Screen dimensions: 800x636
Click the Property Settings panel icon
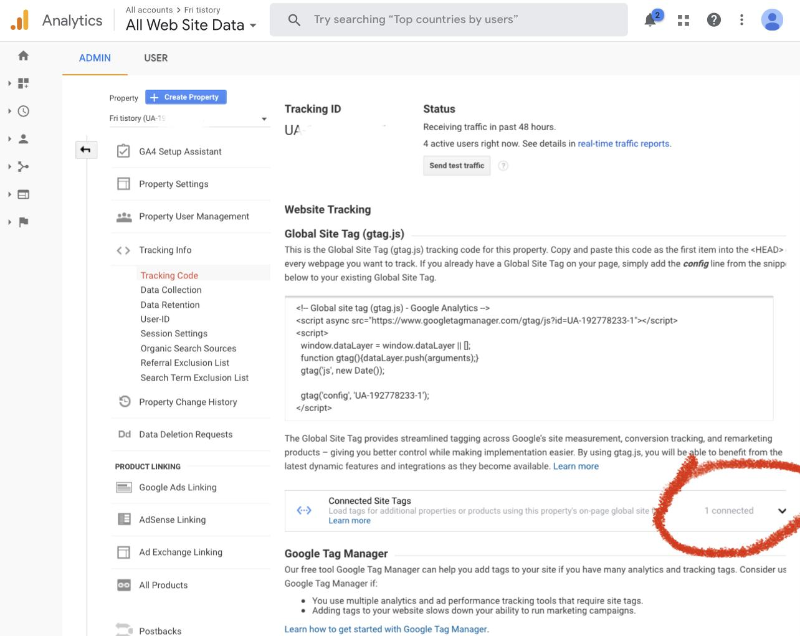[123, 184]
